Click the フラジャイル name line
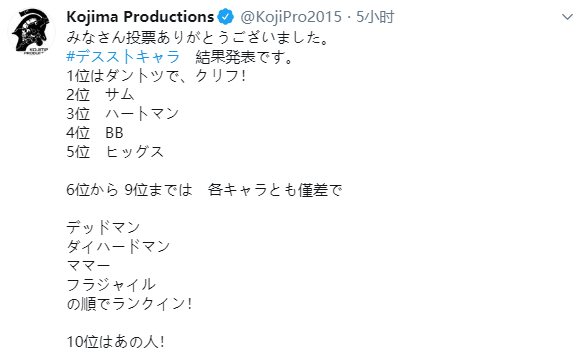Image resolution: width=585 pixels, height=364 pixels. click(111, 285)
